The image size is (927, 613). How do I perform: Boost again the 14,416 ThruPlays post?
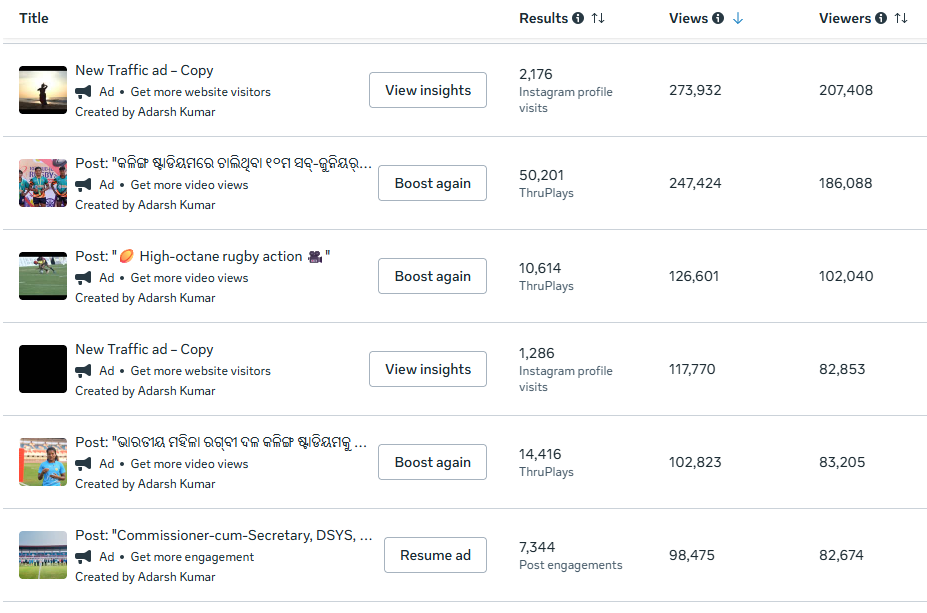point(432,462)
